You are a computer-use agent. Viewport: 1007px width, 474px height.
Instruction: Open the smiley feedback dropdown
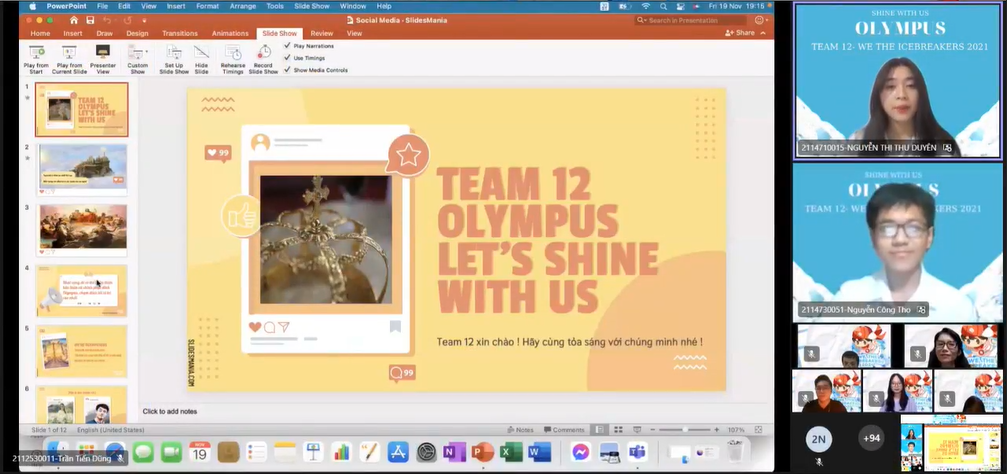pos(761,21)
